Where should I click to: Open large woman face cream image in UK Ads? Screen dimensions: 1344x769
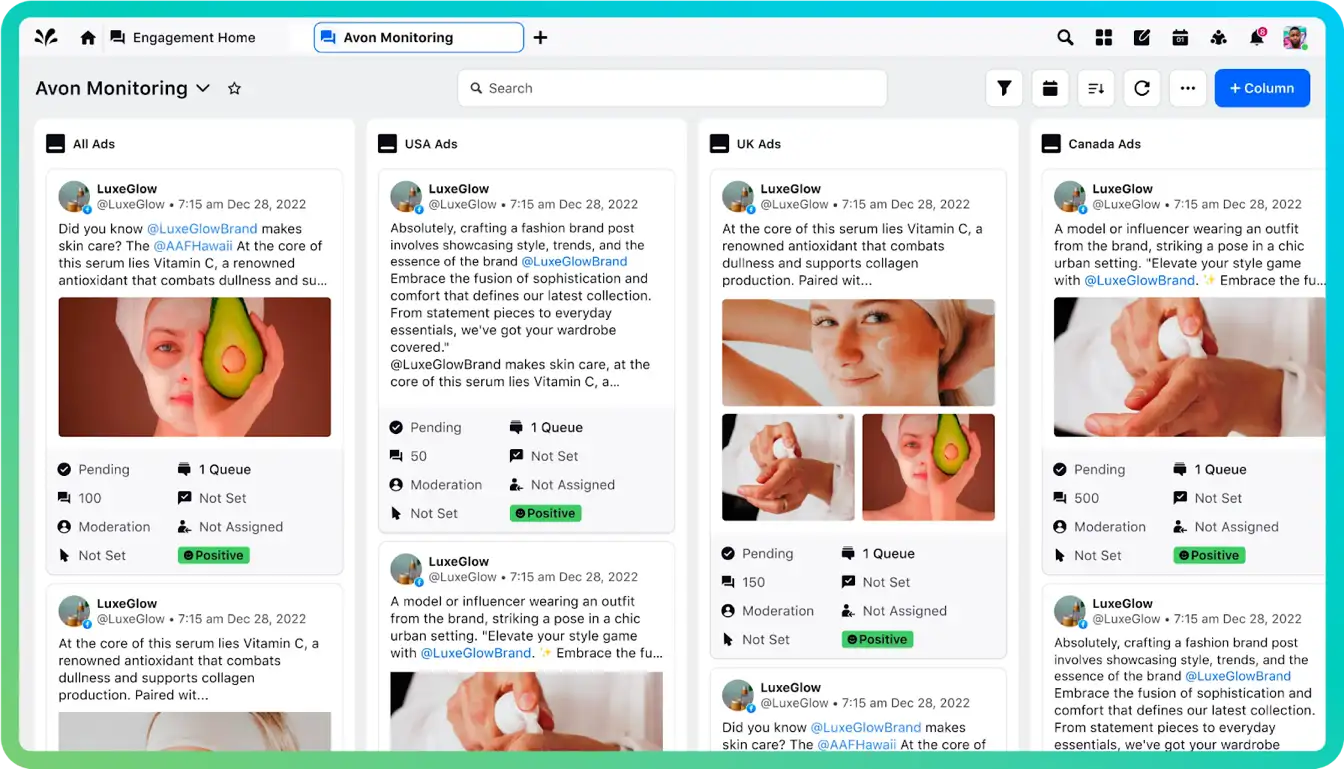point(858,352)
